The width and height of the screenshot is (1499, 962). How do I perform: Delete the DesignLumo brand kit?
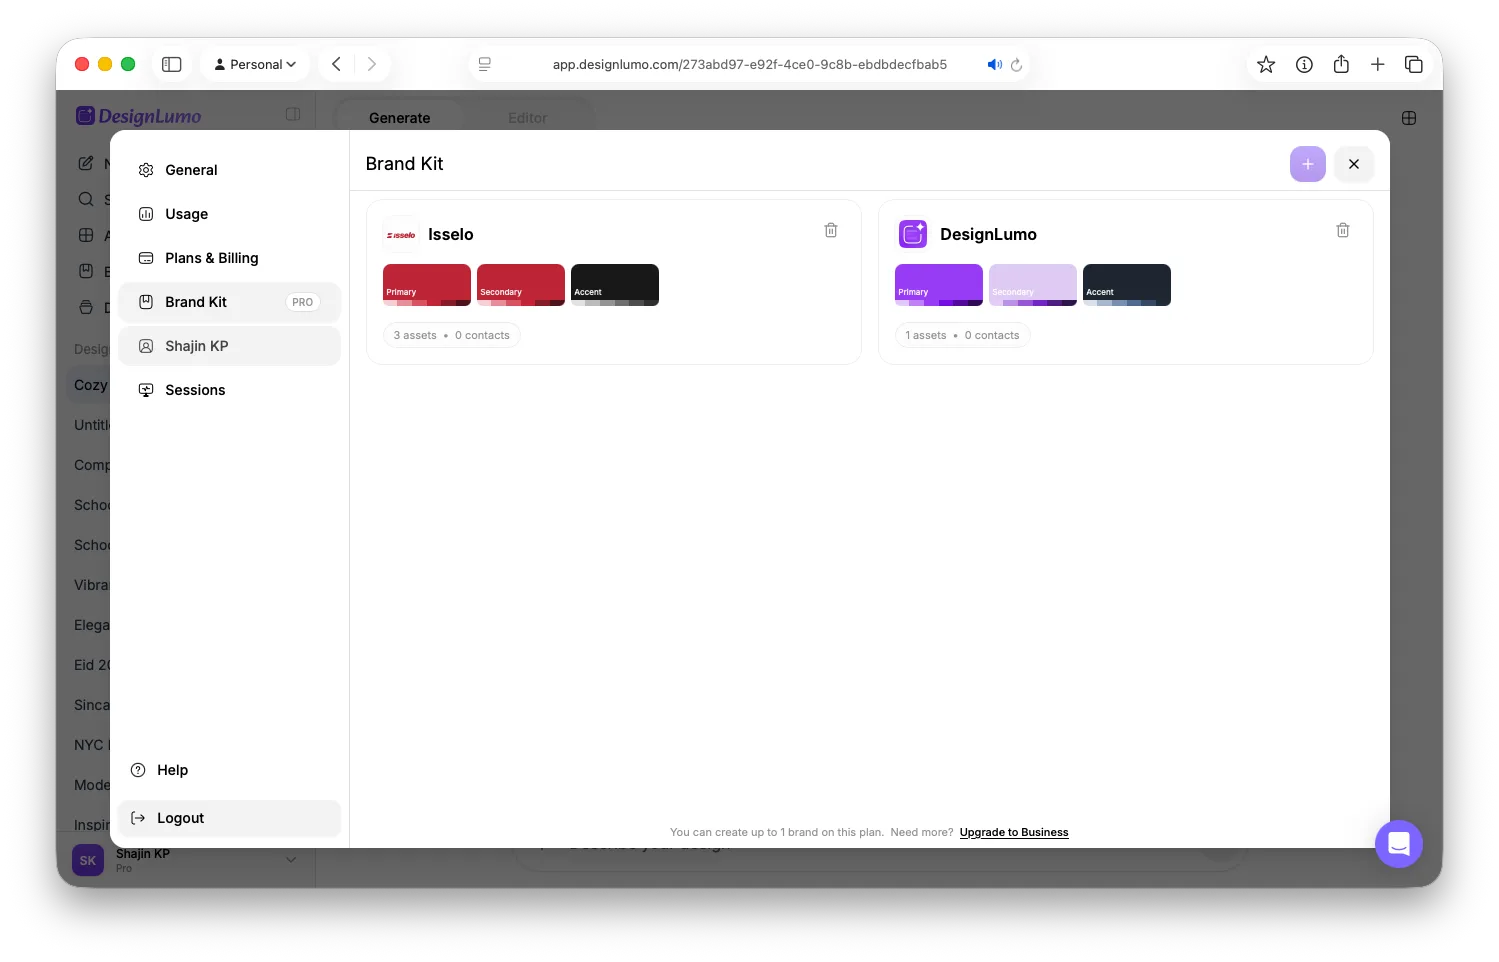1343,230
